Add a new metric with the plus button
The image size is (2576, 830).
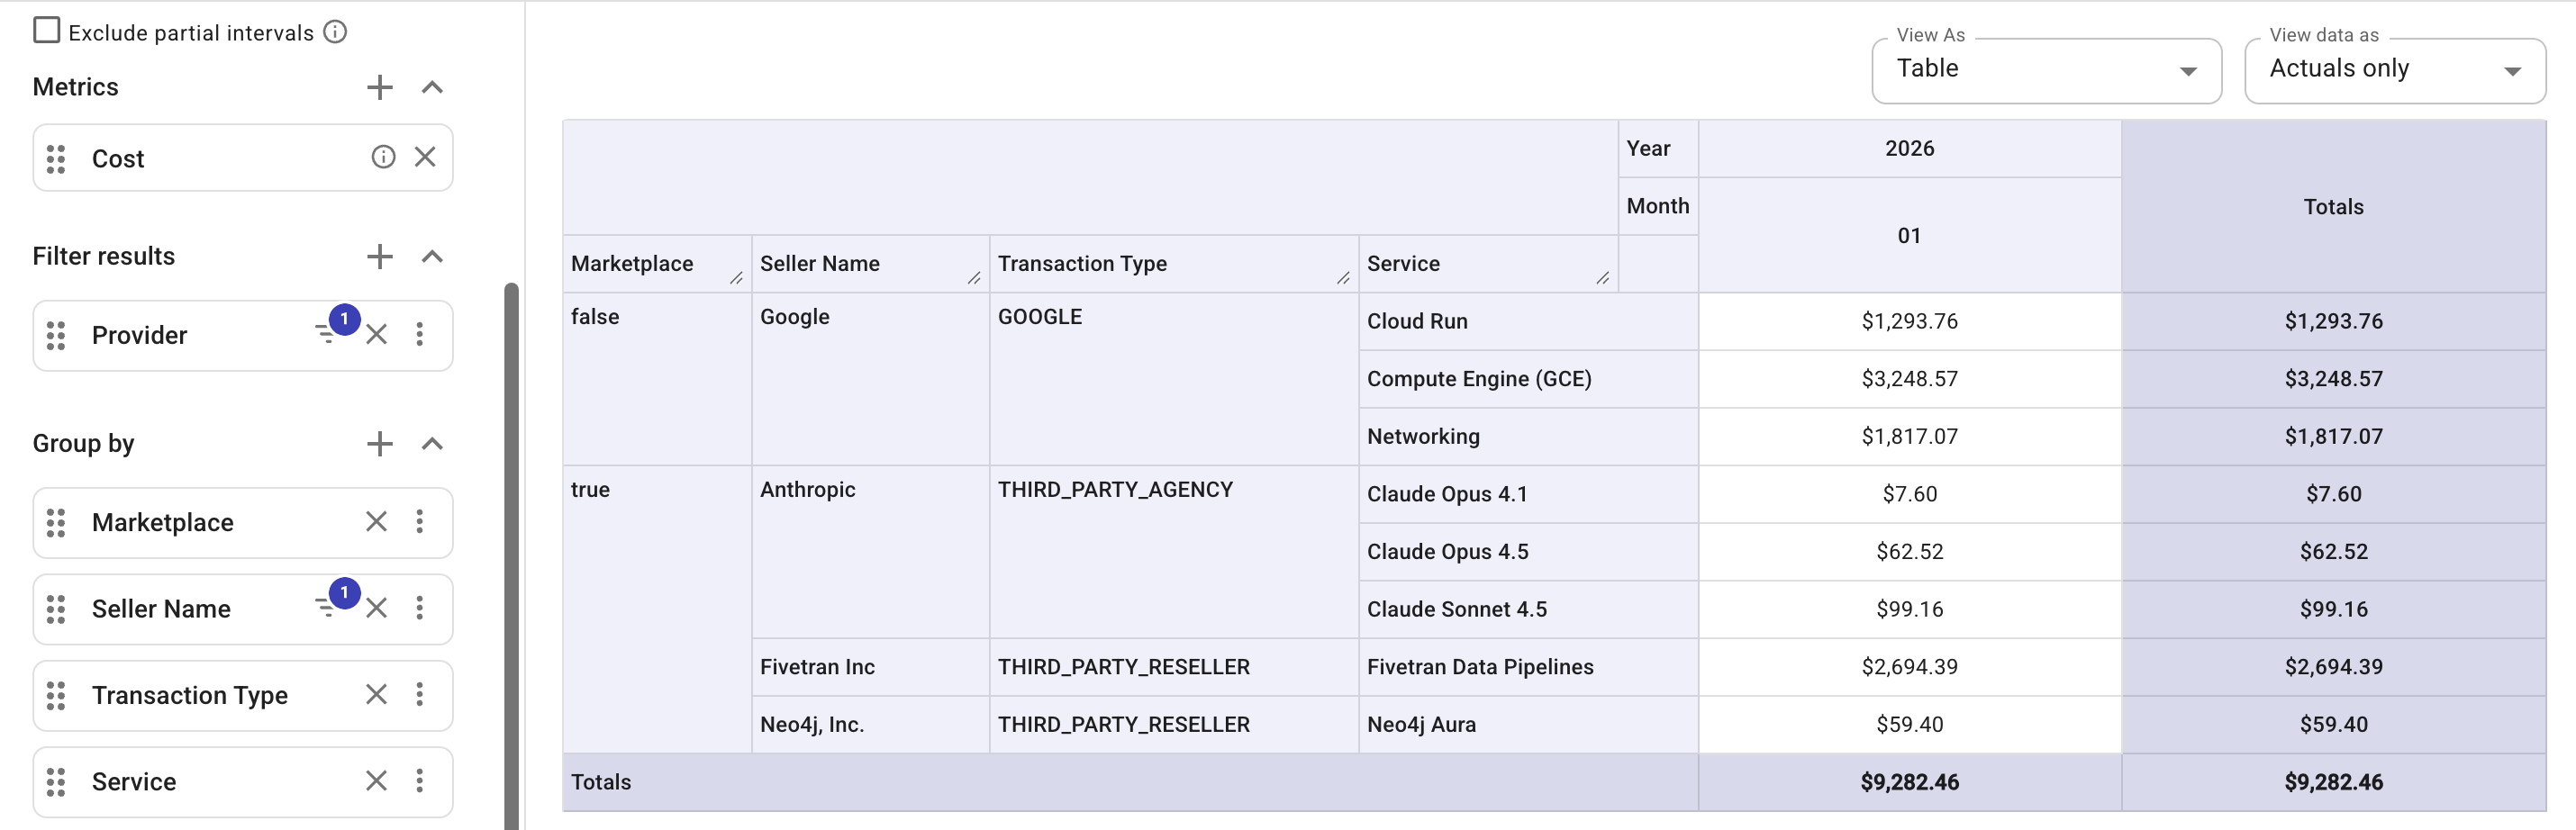pos(379,87)
